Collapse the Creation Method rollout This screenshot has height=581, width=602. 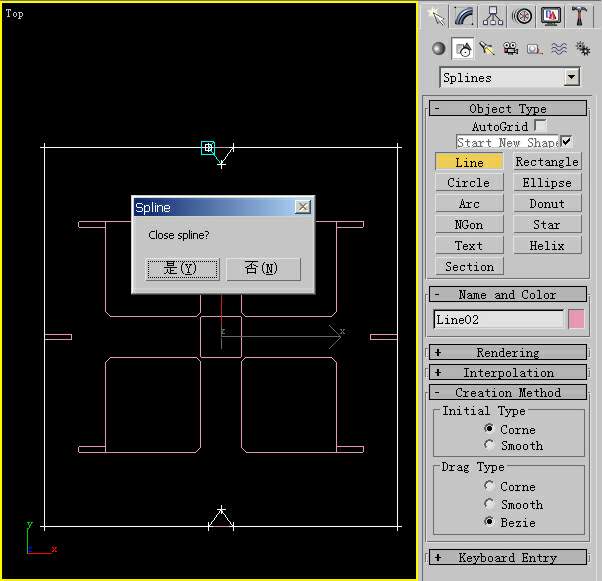[508, 392]
